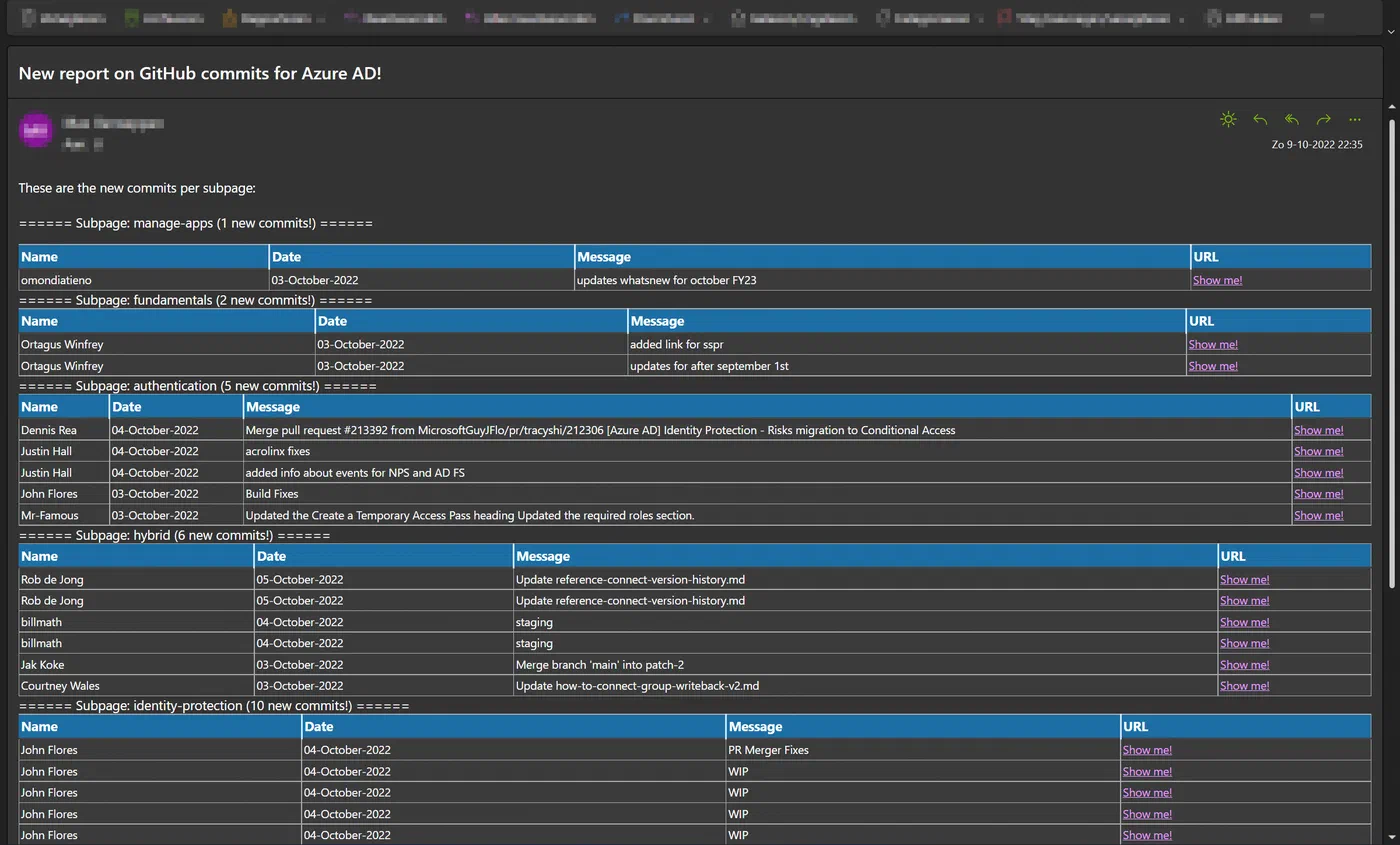Open Show me! link for Dennis Rea commit
1400x845 pixels.
click(1319, 430)
